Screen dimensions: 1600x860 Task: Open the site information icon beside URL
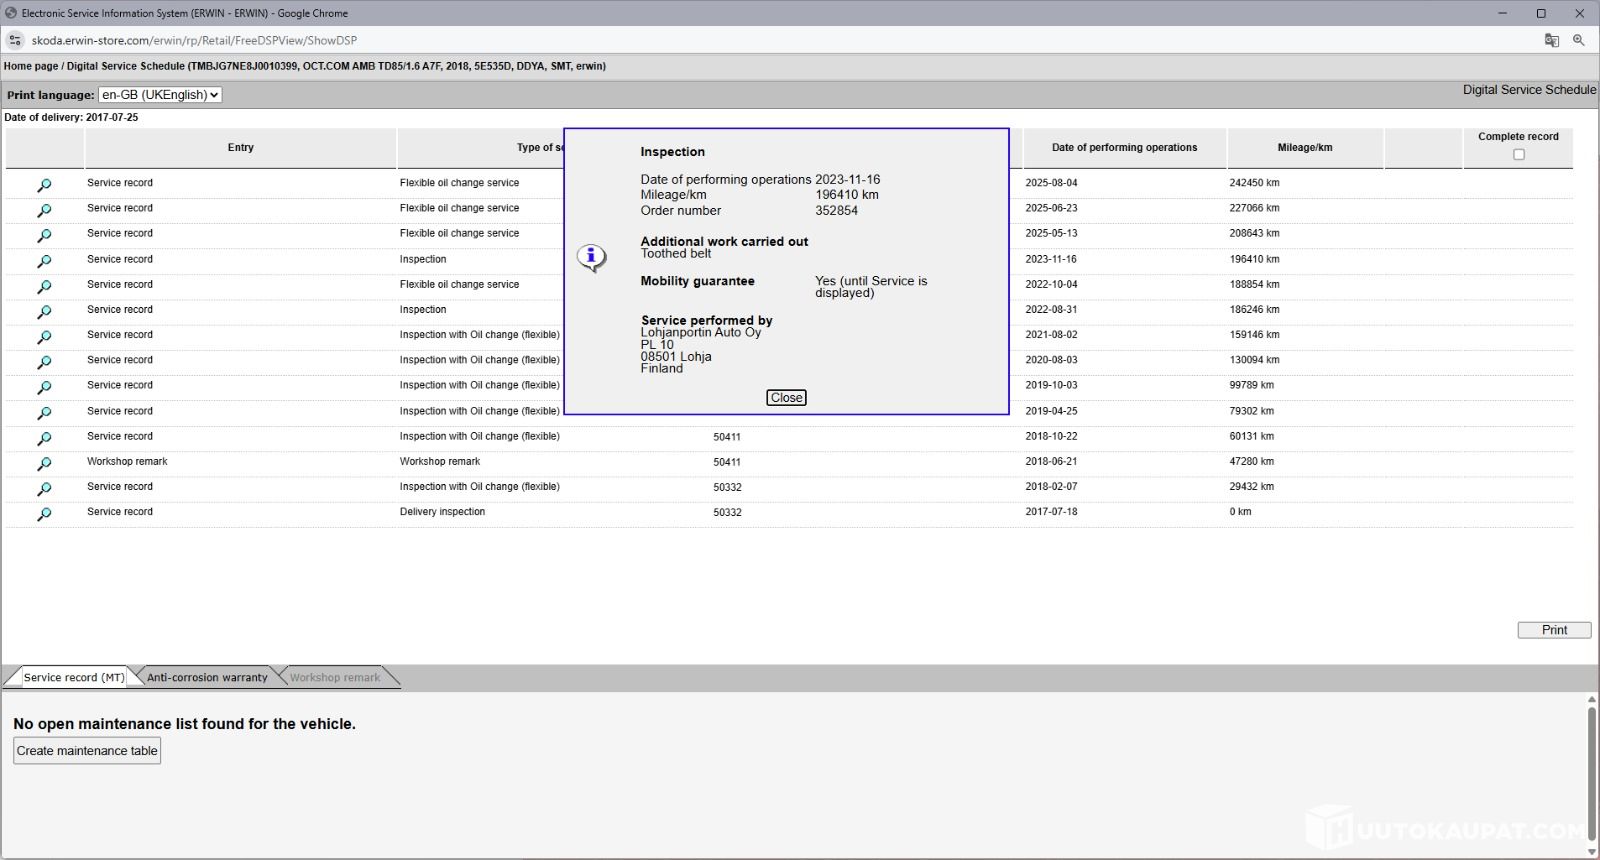[15, 40]
